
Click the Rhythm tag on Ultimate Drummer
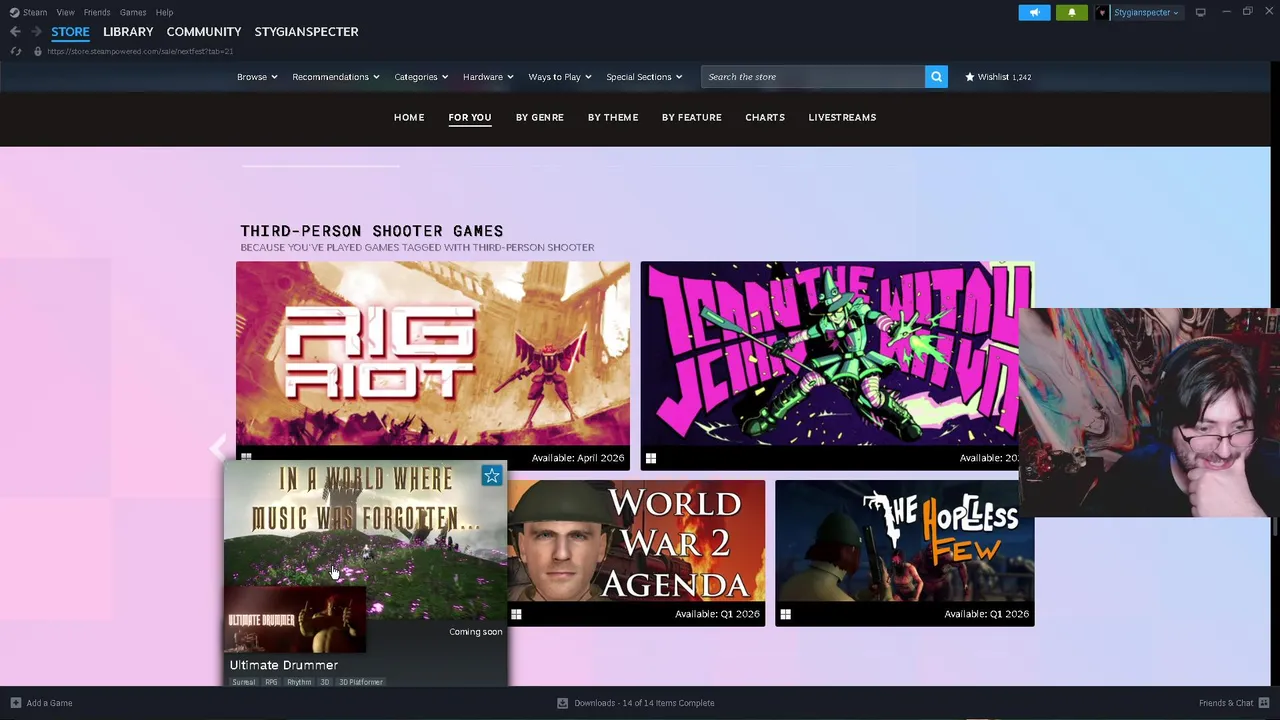coord(299,682)
